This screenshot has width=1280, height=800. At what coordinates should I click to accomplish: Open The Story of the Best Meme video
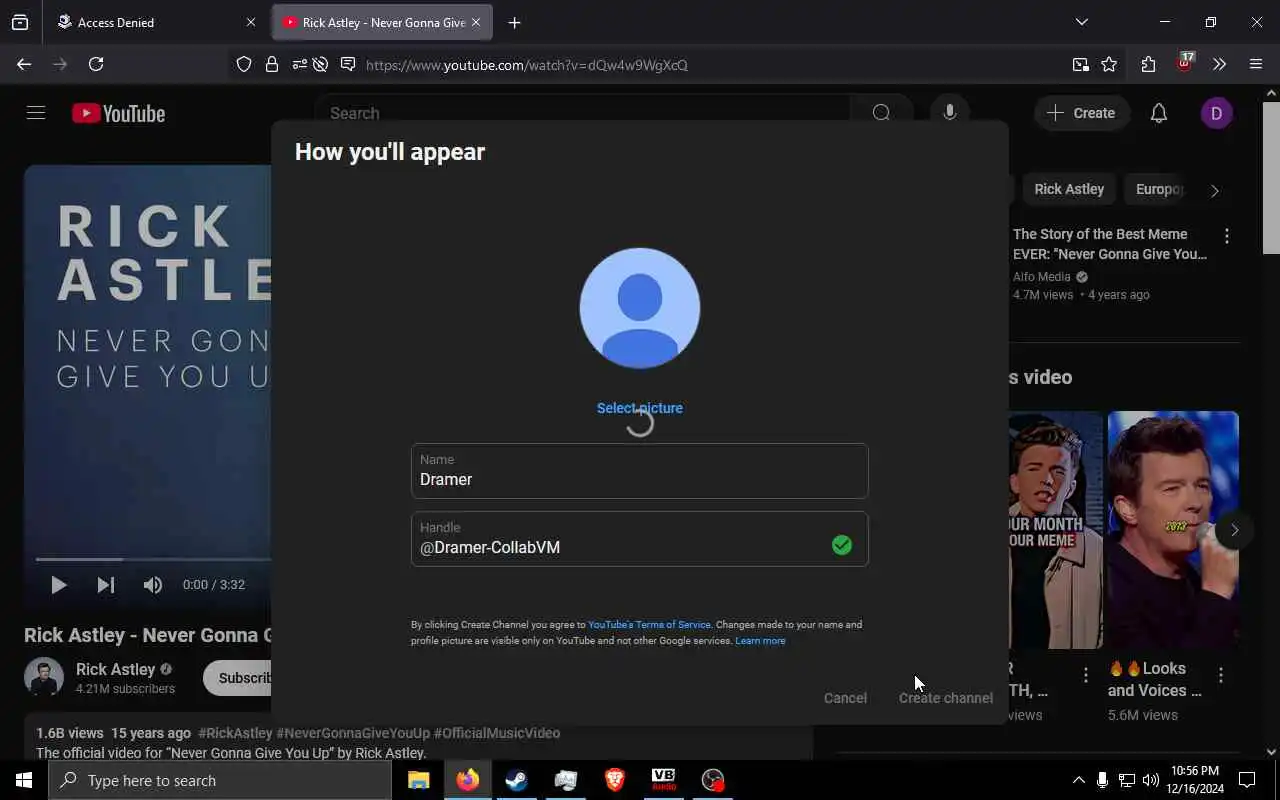[1109, 244]
